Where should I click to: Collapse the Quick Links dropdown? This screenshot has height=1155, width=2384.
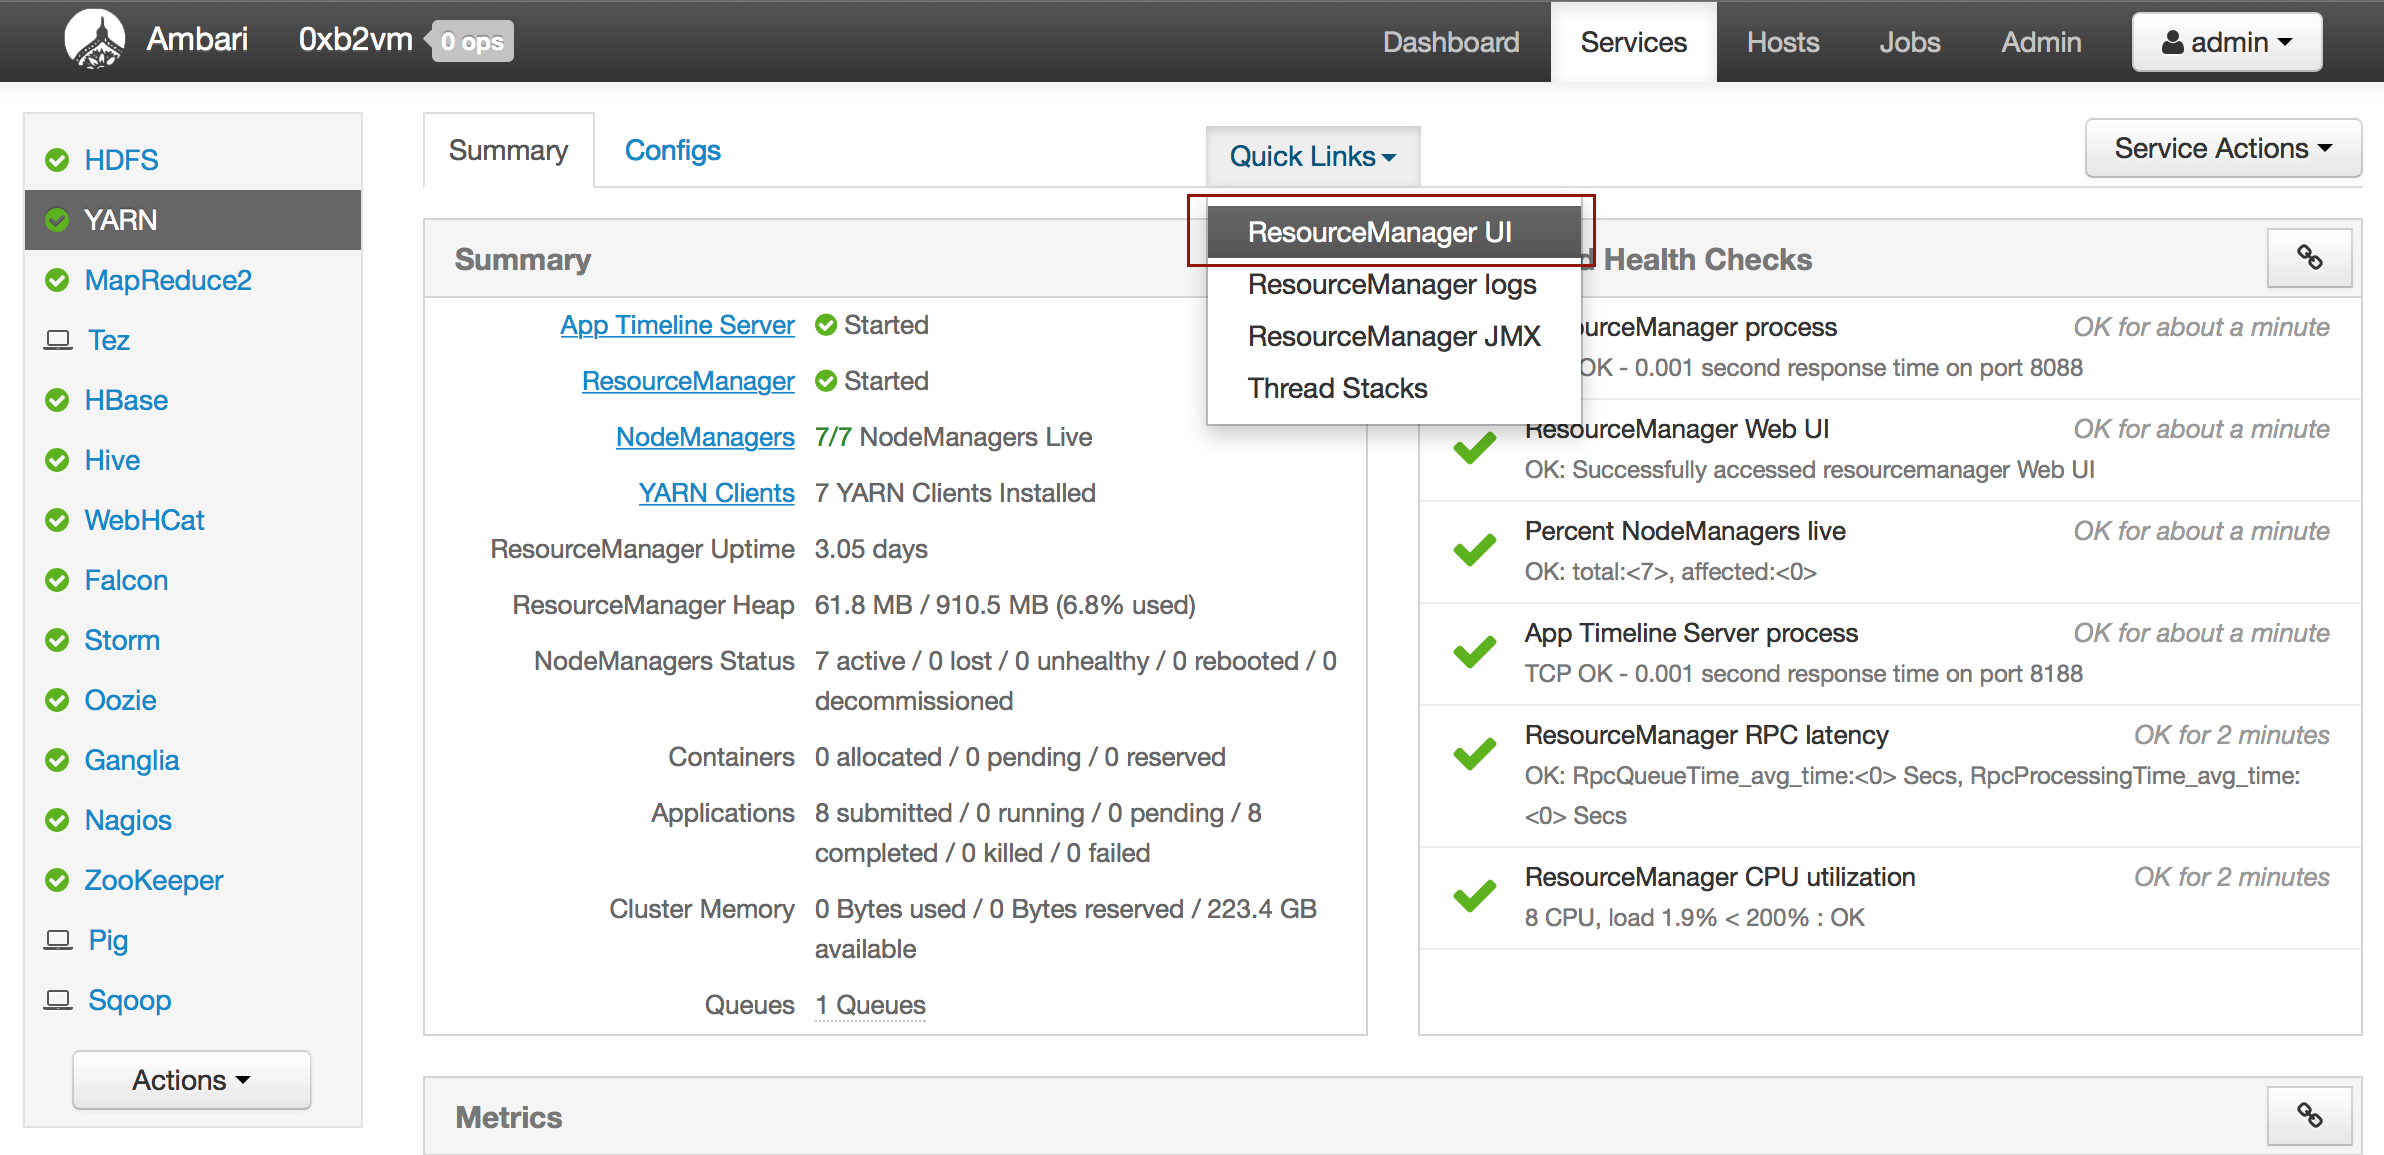point(1312,157)
